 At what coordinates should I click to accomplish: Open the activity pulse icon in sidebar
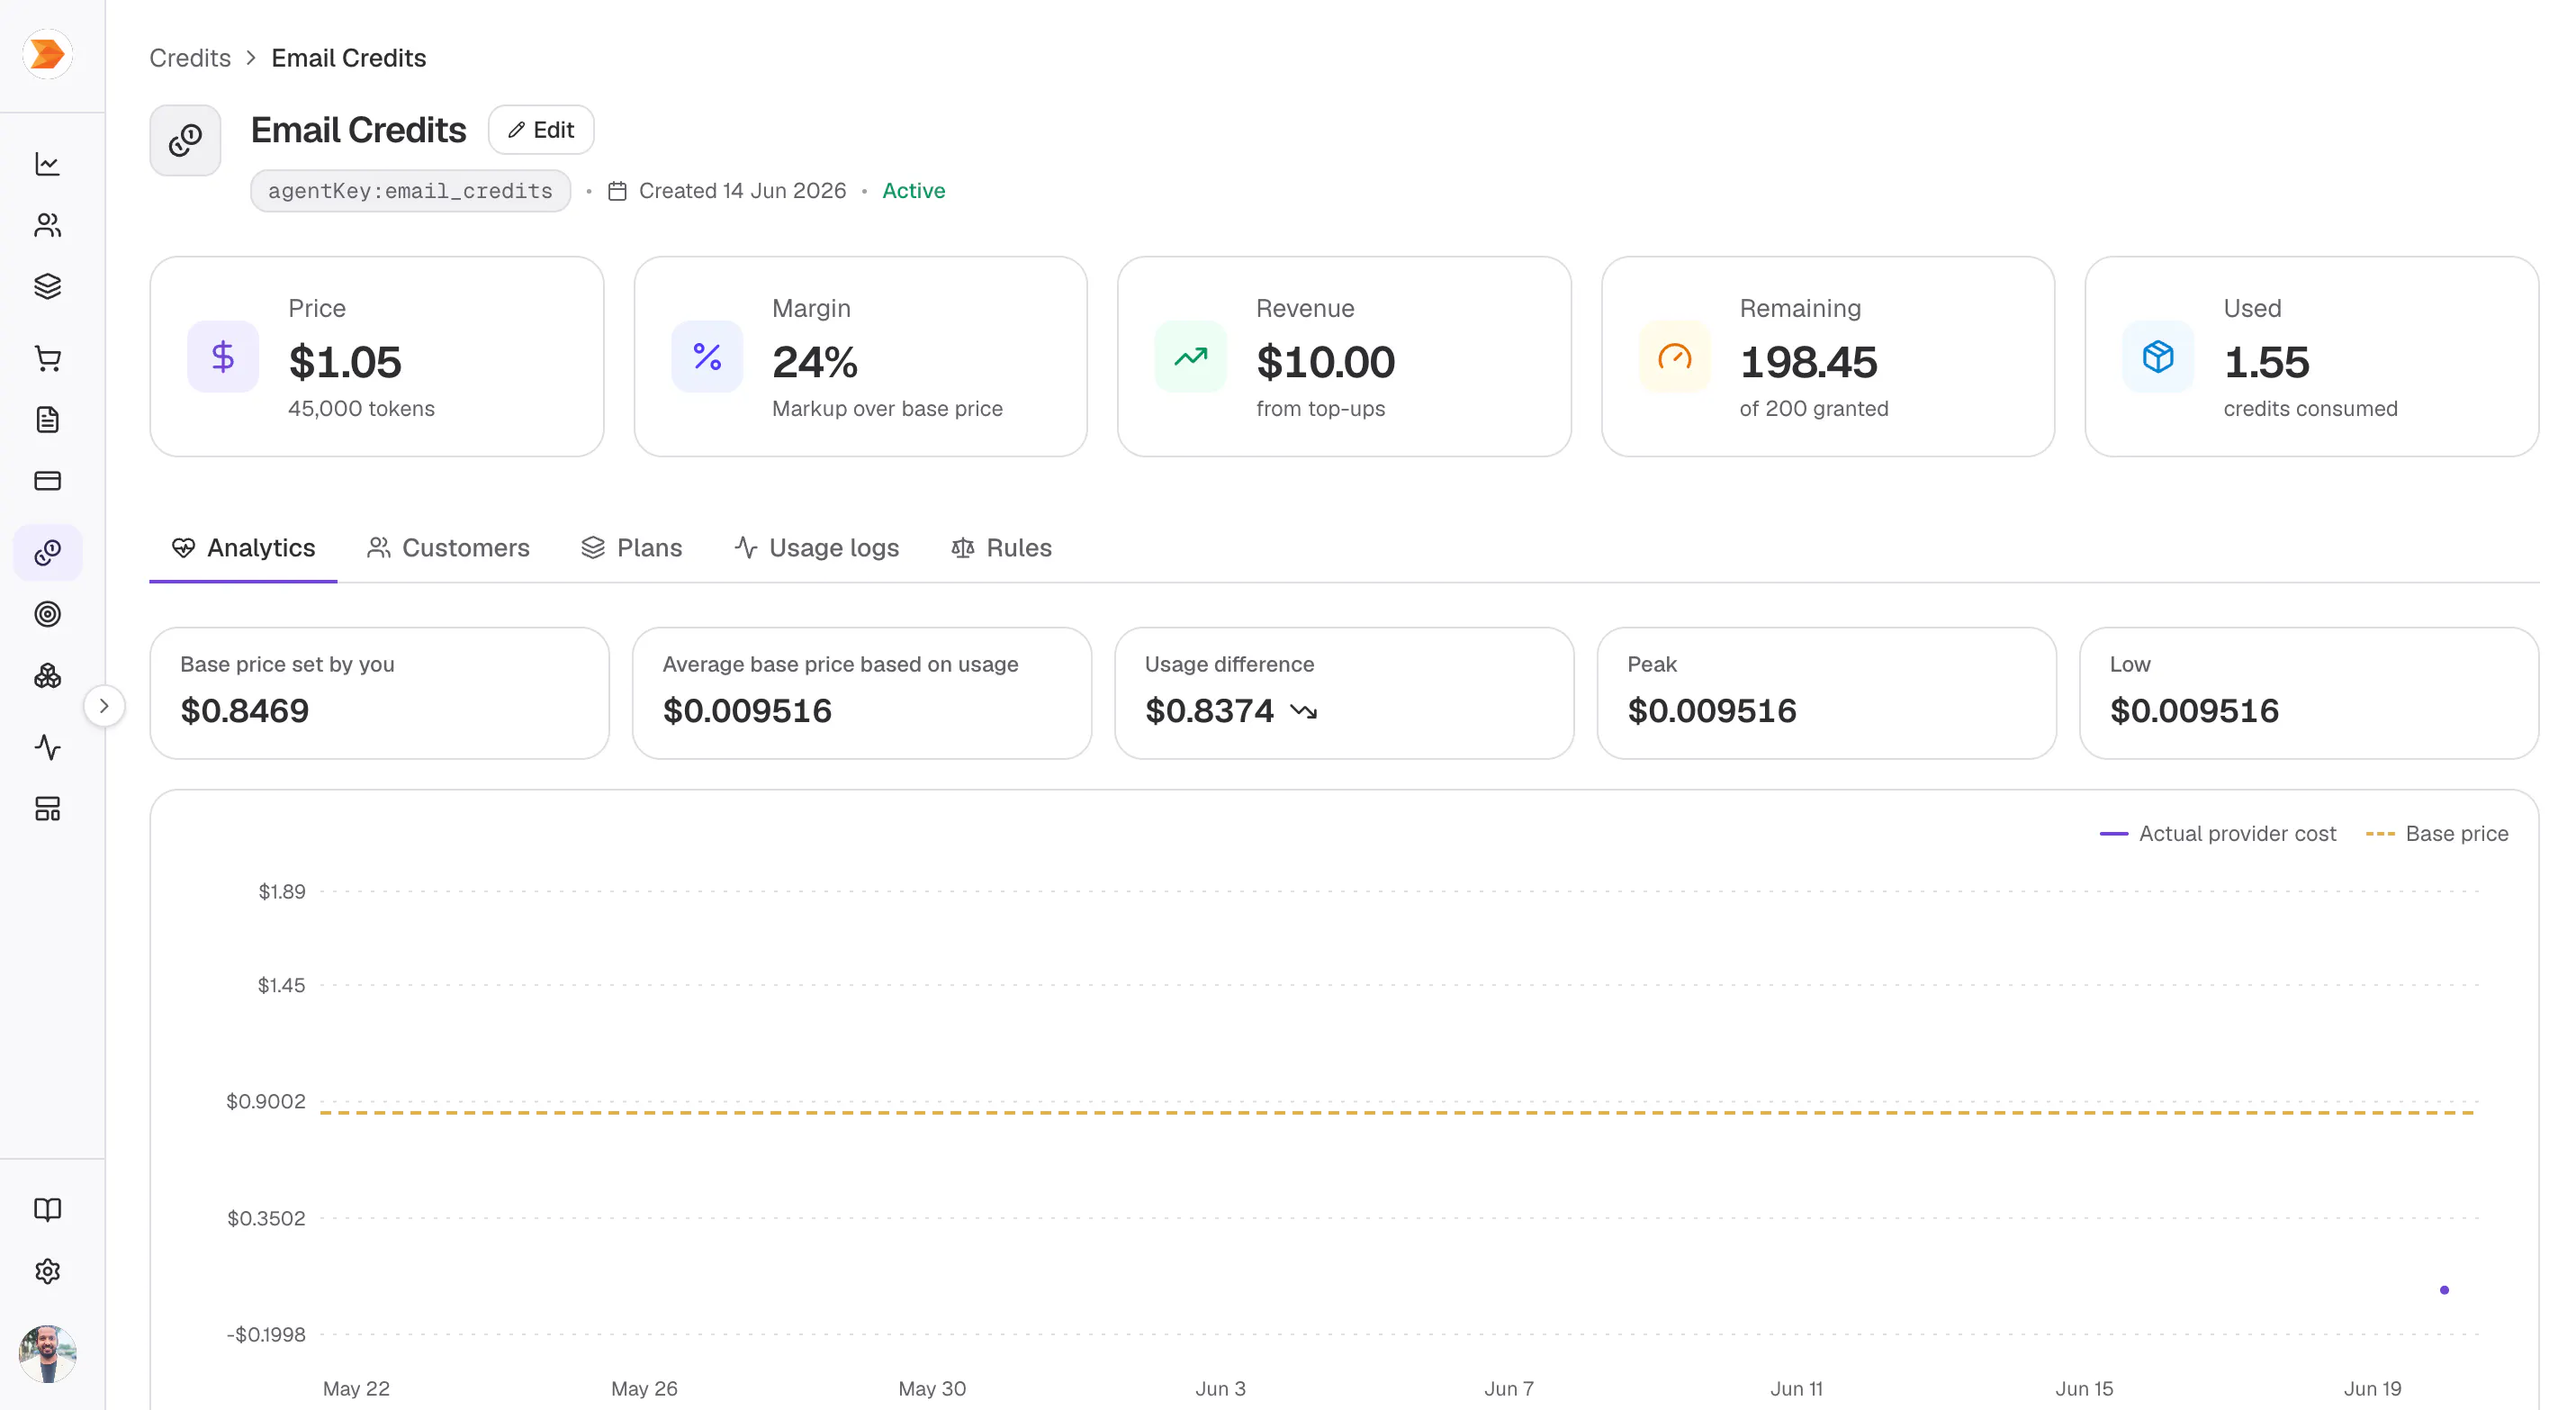pyautogui.click(x=48, y=747)
